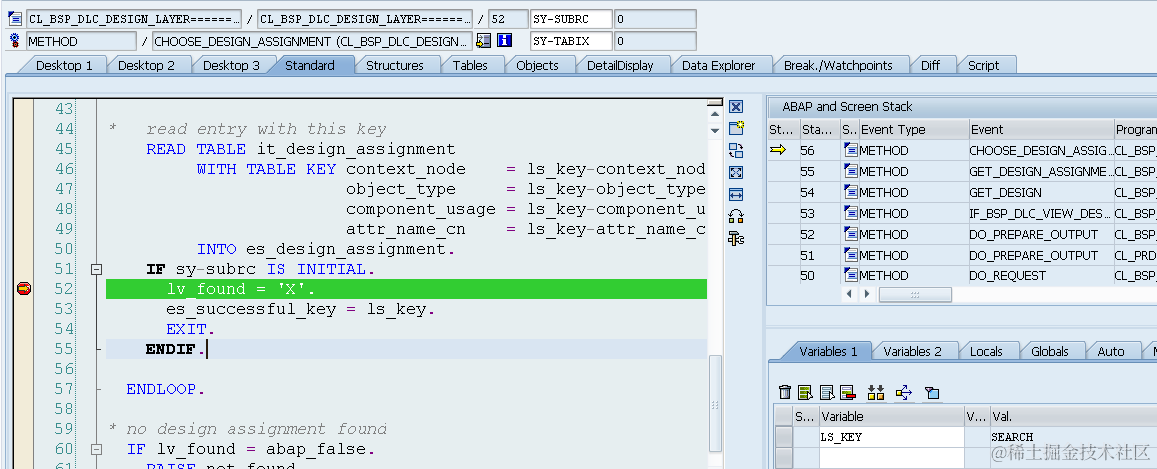
Task: Click the horizontal maximize icon beside editor
Action: [736, 195]
